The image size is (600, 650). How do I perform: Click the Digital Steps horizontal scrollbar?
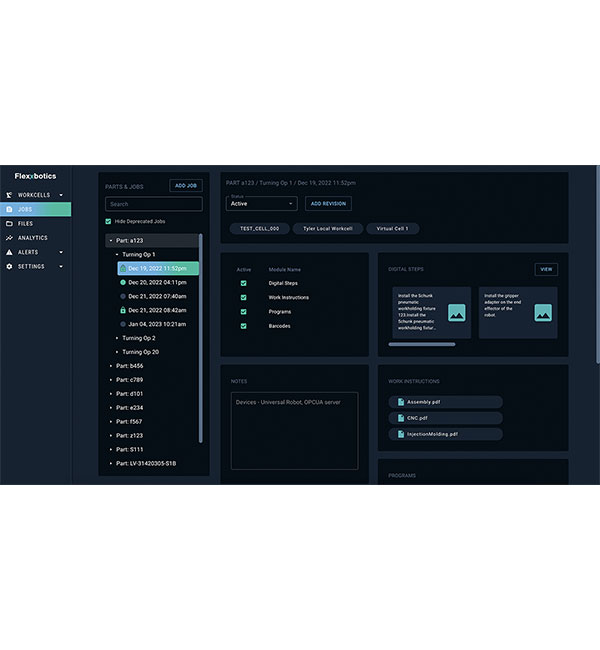coord(423,344)
